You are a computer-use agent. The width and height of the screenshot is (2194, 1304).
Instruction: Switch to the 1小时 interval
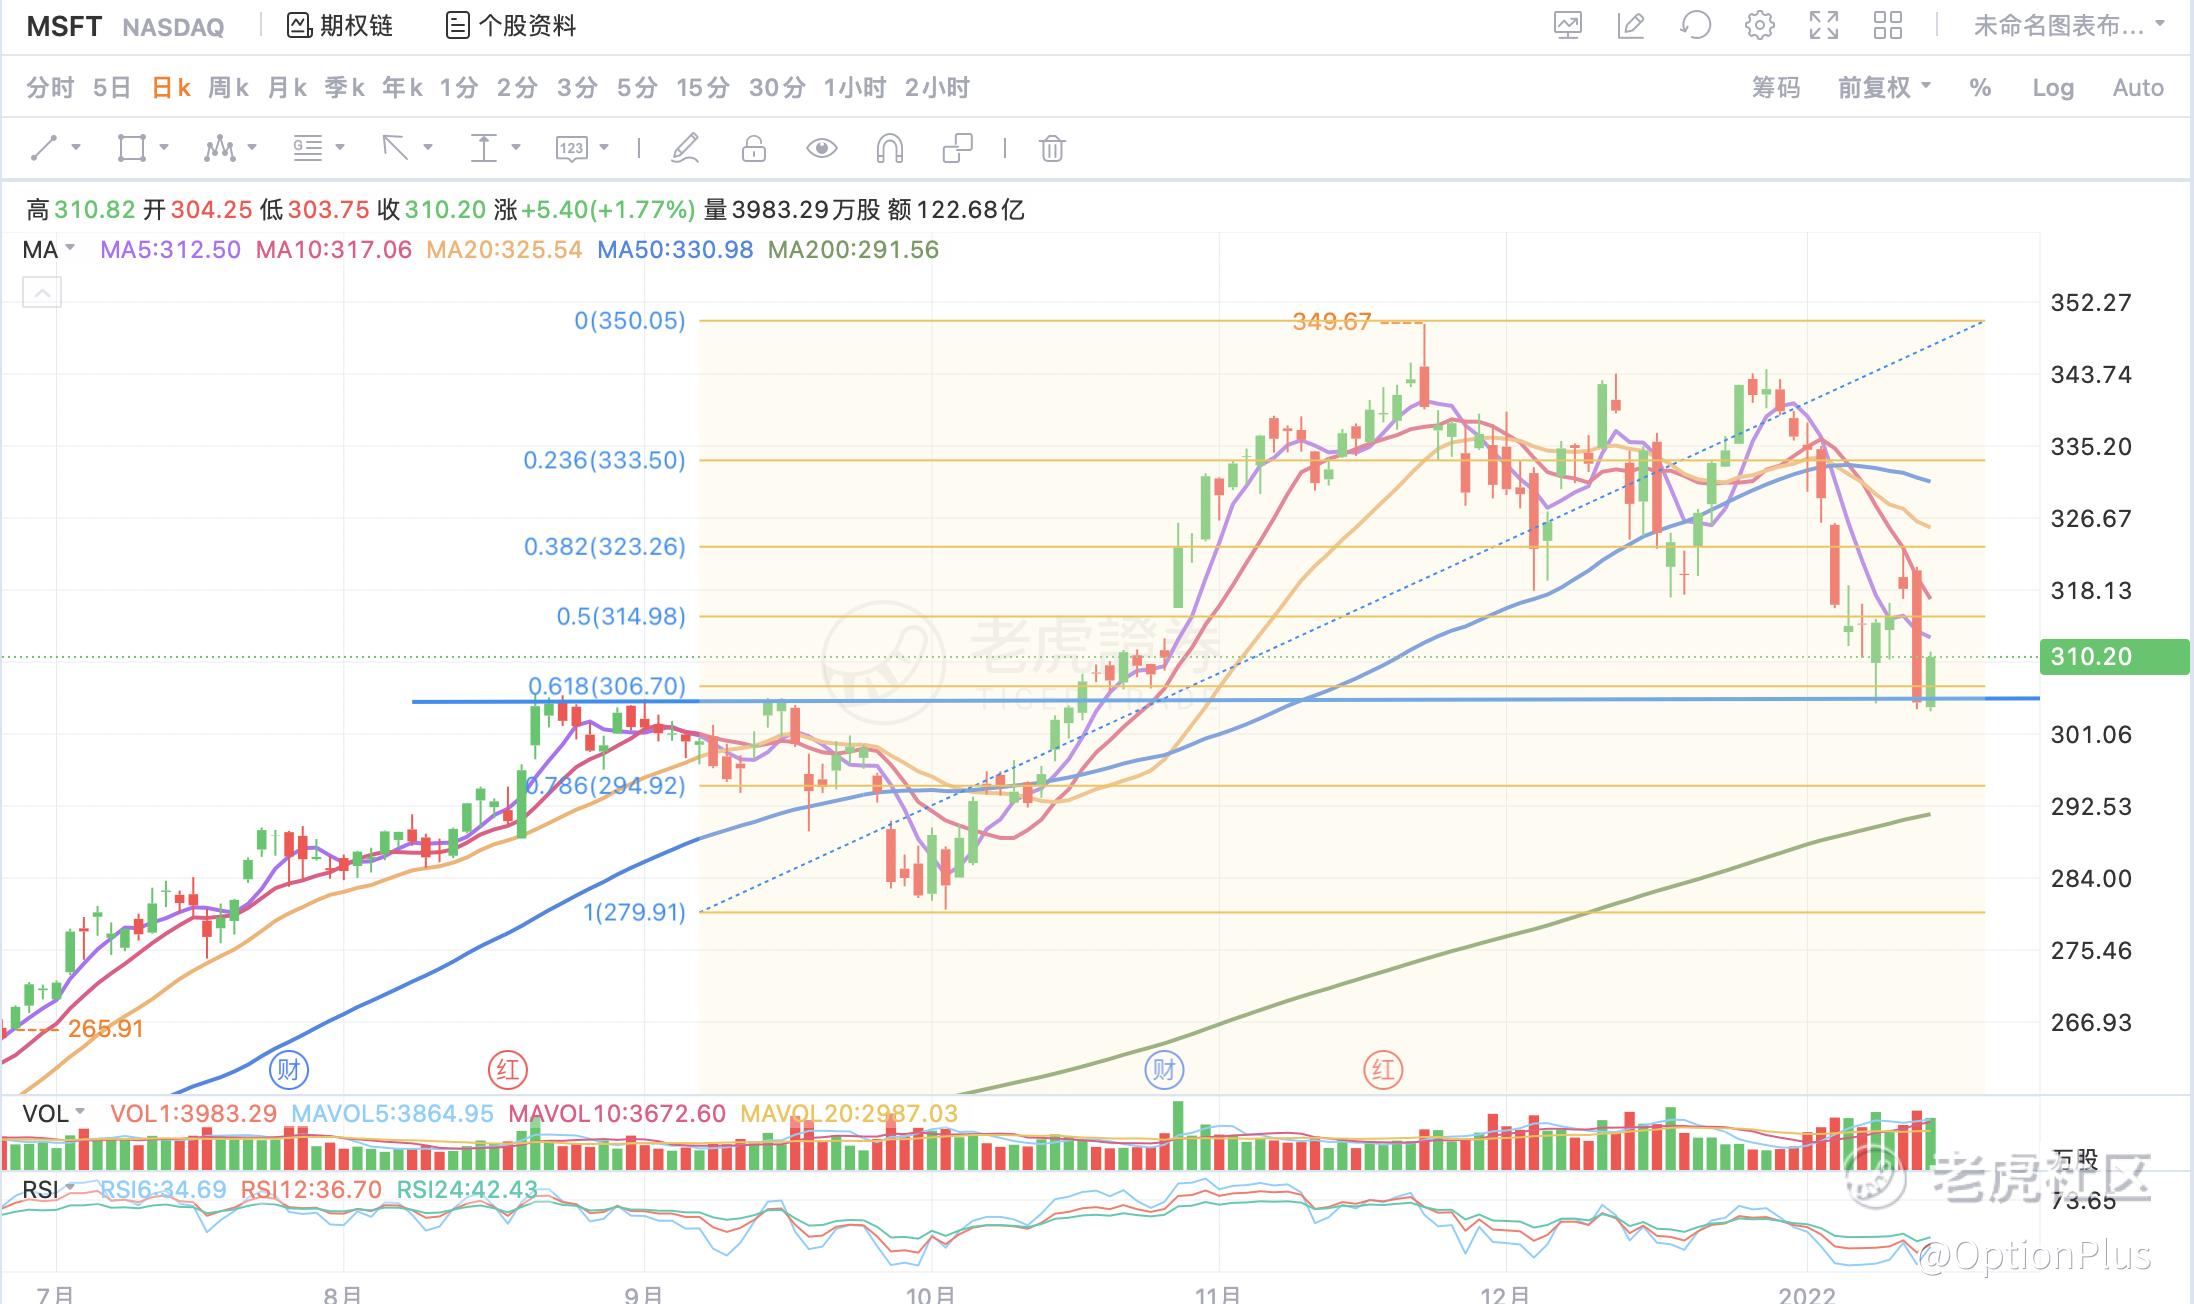tap(855, 88)
